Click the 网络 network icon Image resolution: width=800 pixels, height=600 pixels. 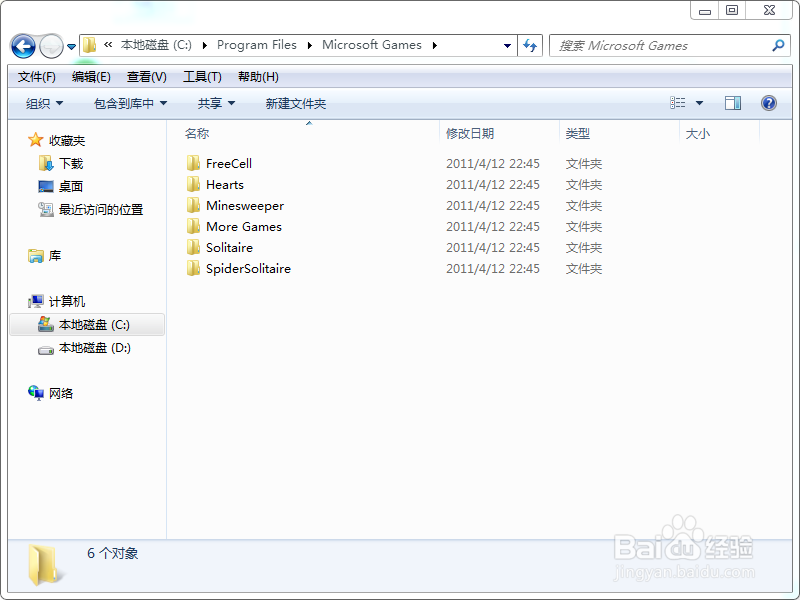[36, 393]
